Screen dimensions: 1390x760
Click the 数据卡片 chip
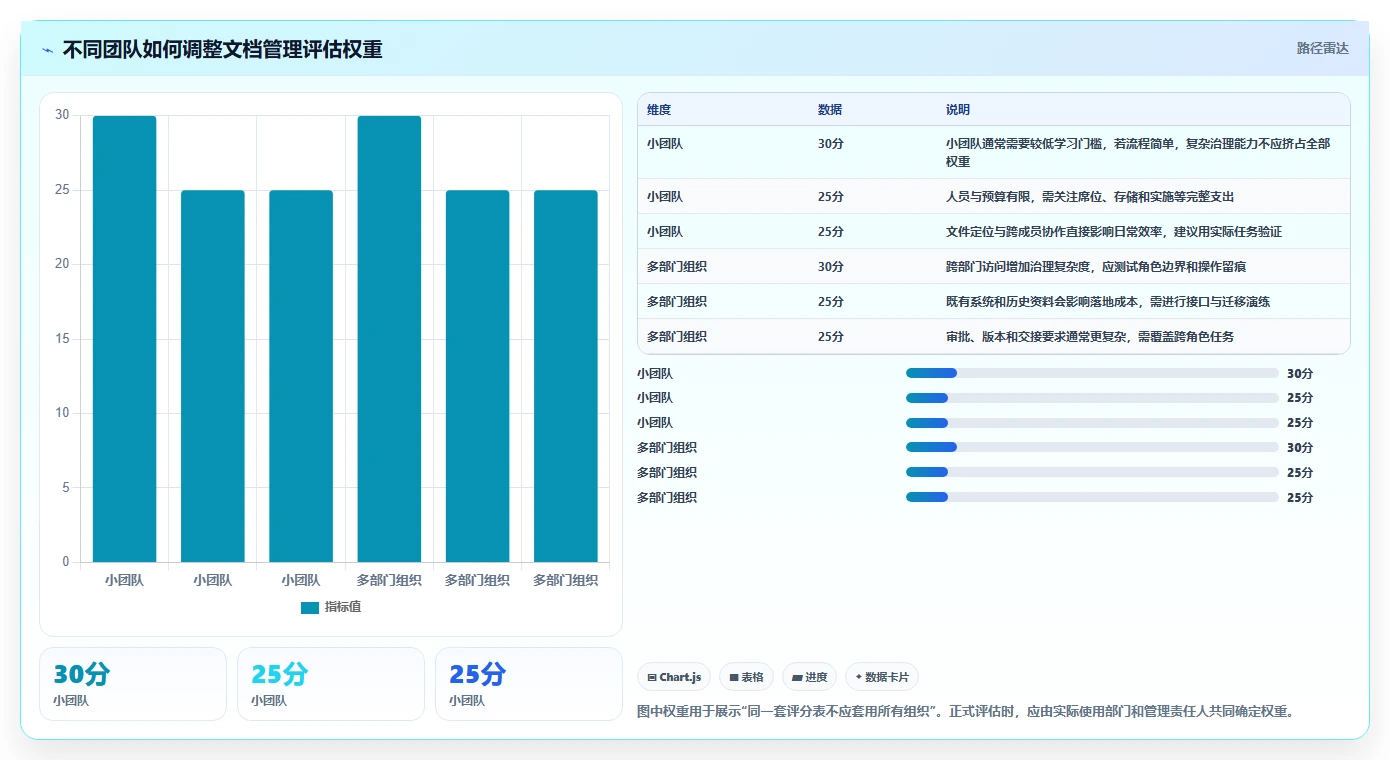(x=882, y=677)
